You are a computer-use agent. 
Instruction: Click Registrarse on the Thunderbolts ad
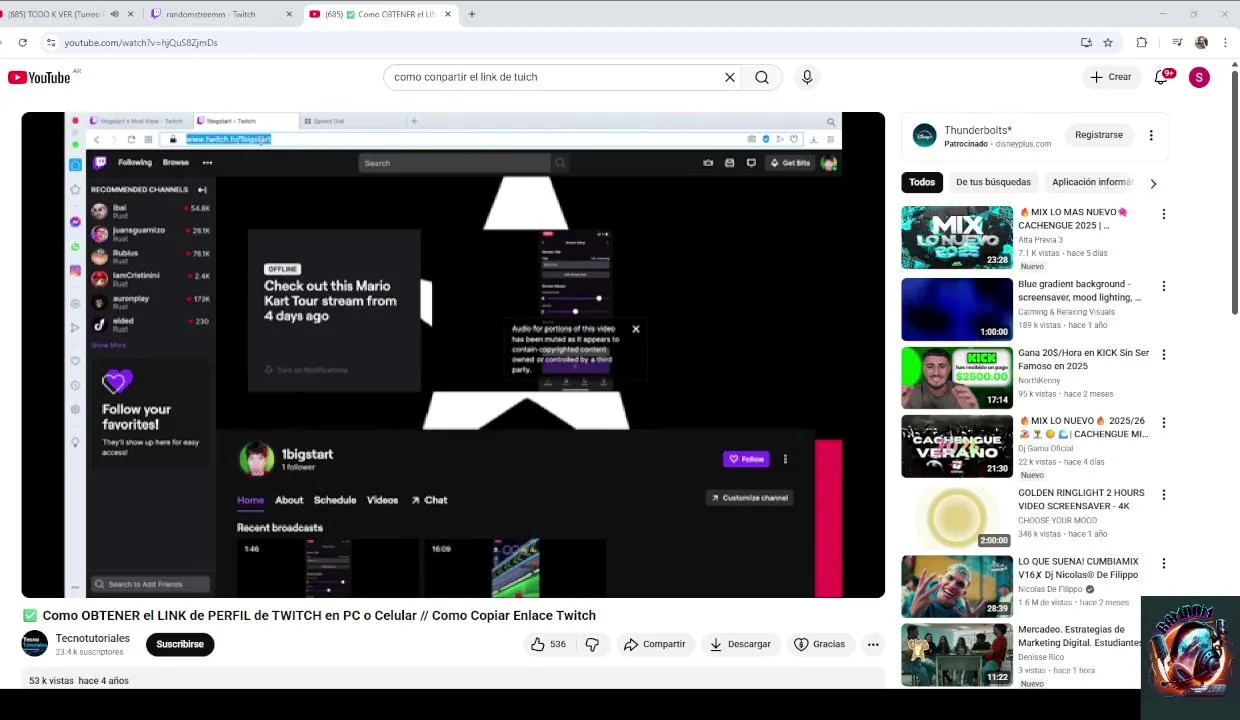pyautogui.click(x=1099, y=135)
